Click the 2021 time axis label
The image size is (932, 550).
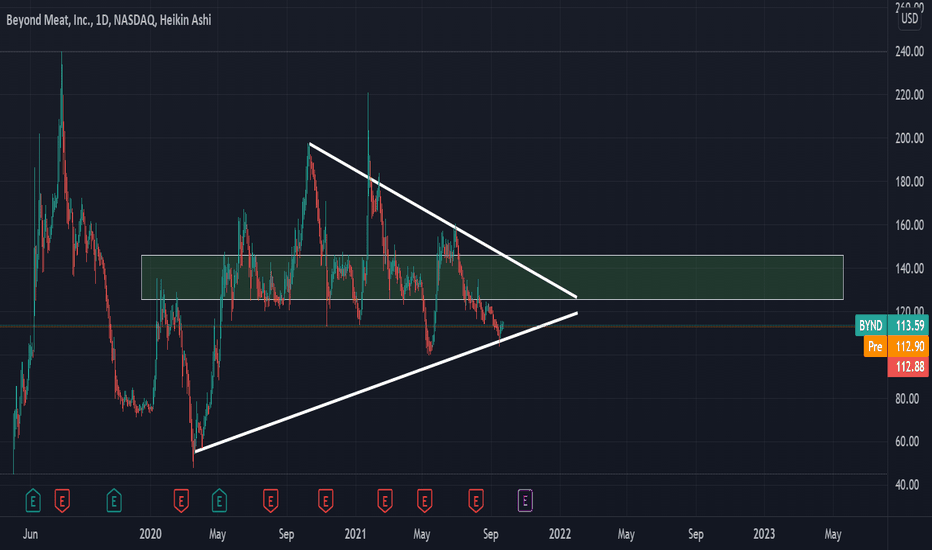(x=355, y=534)
